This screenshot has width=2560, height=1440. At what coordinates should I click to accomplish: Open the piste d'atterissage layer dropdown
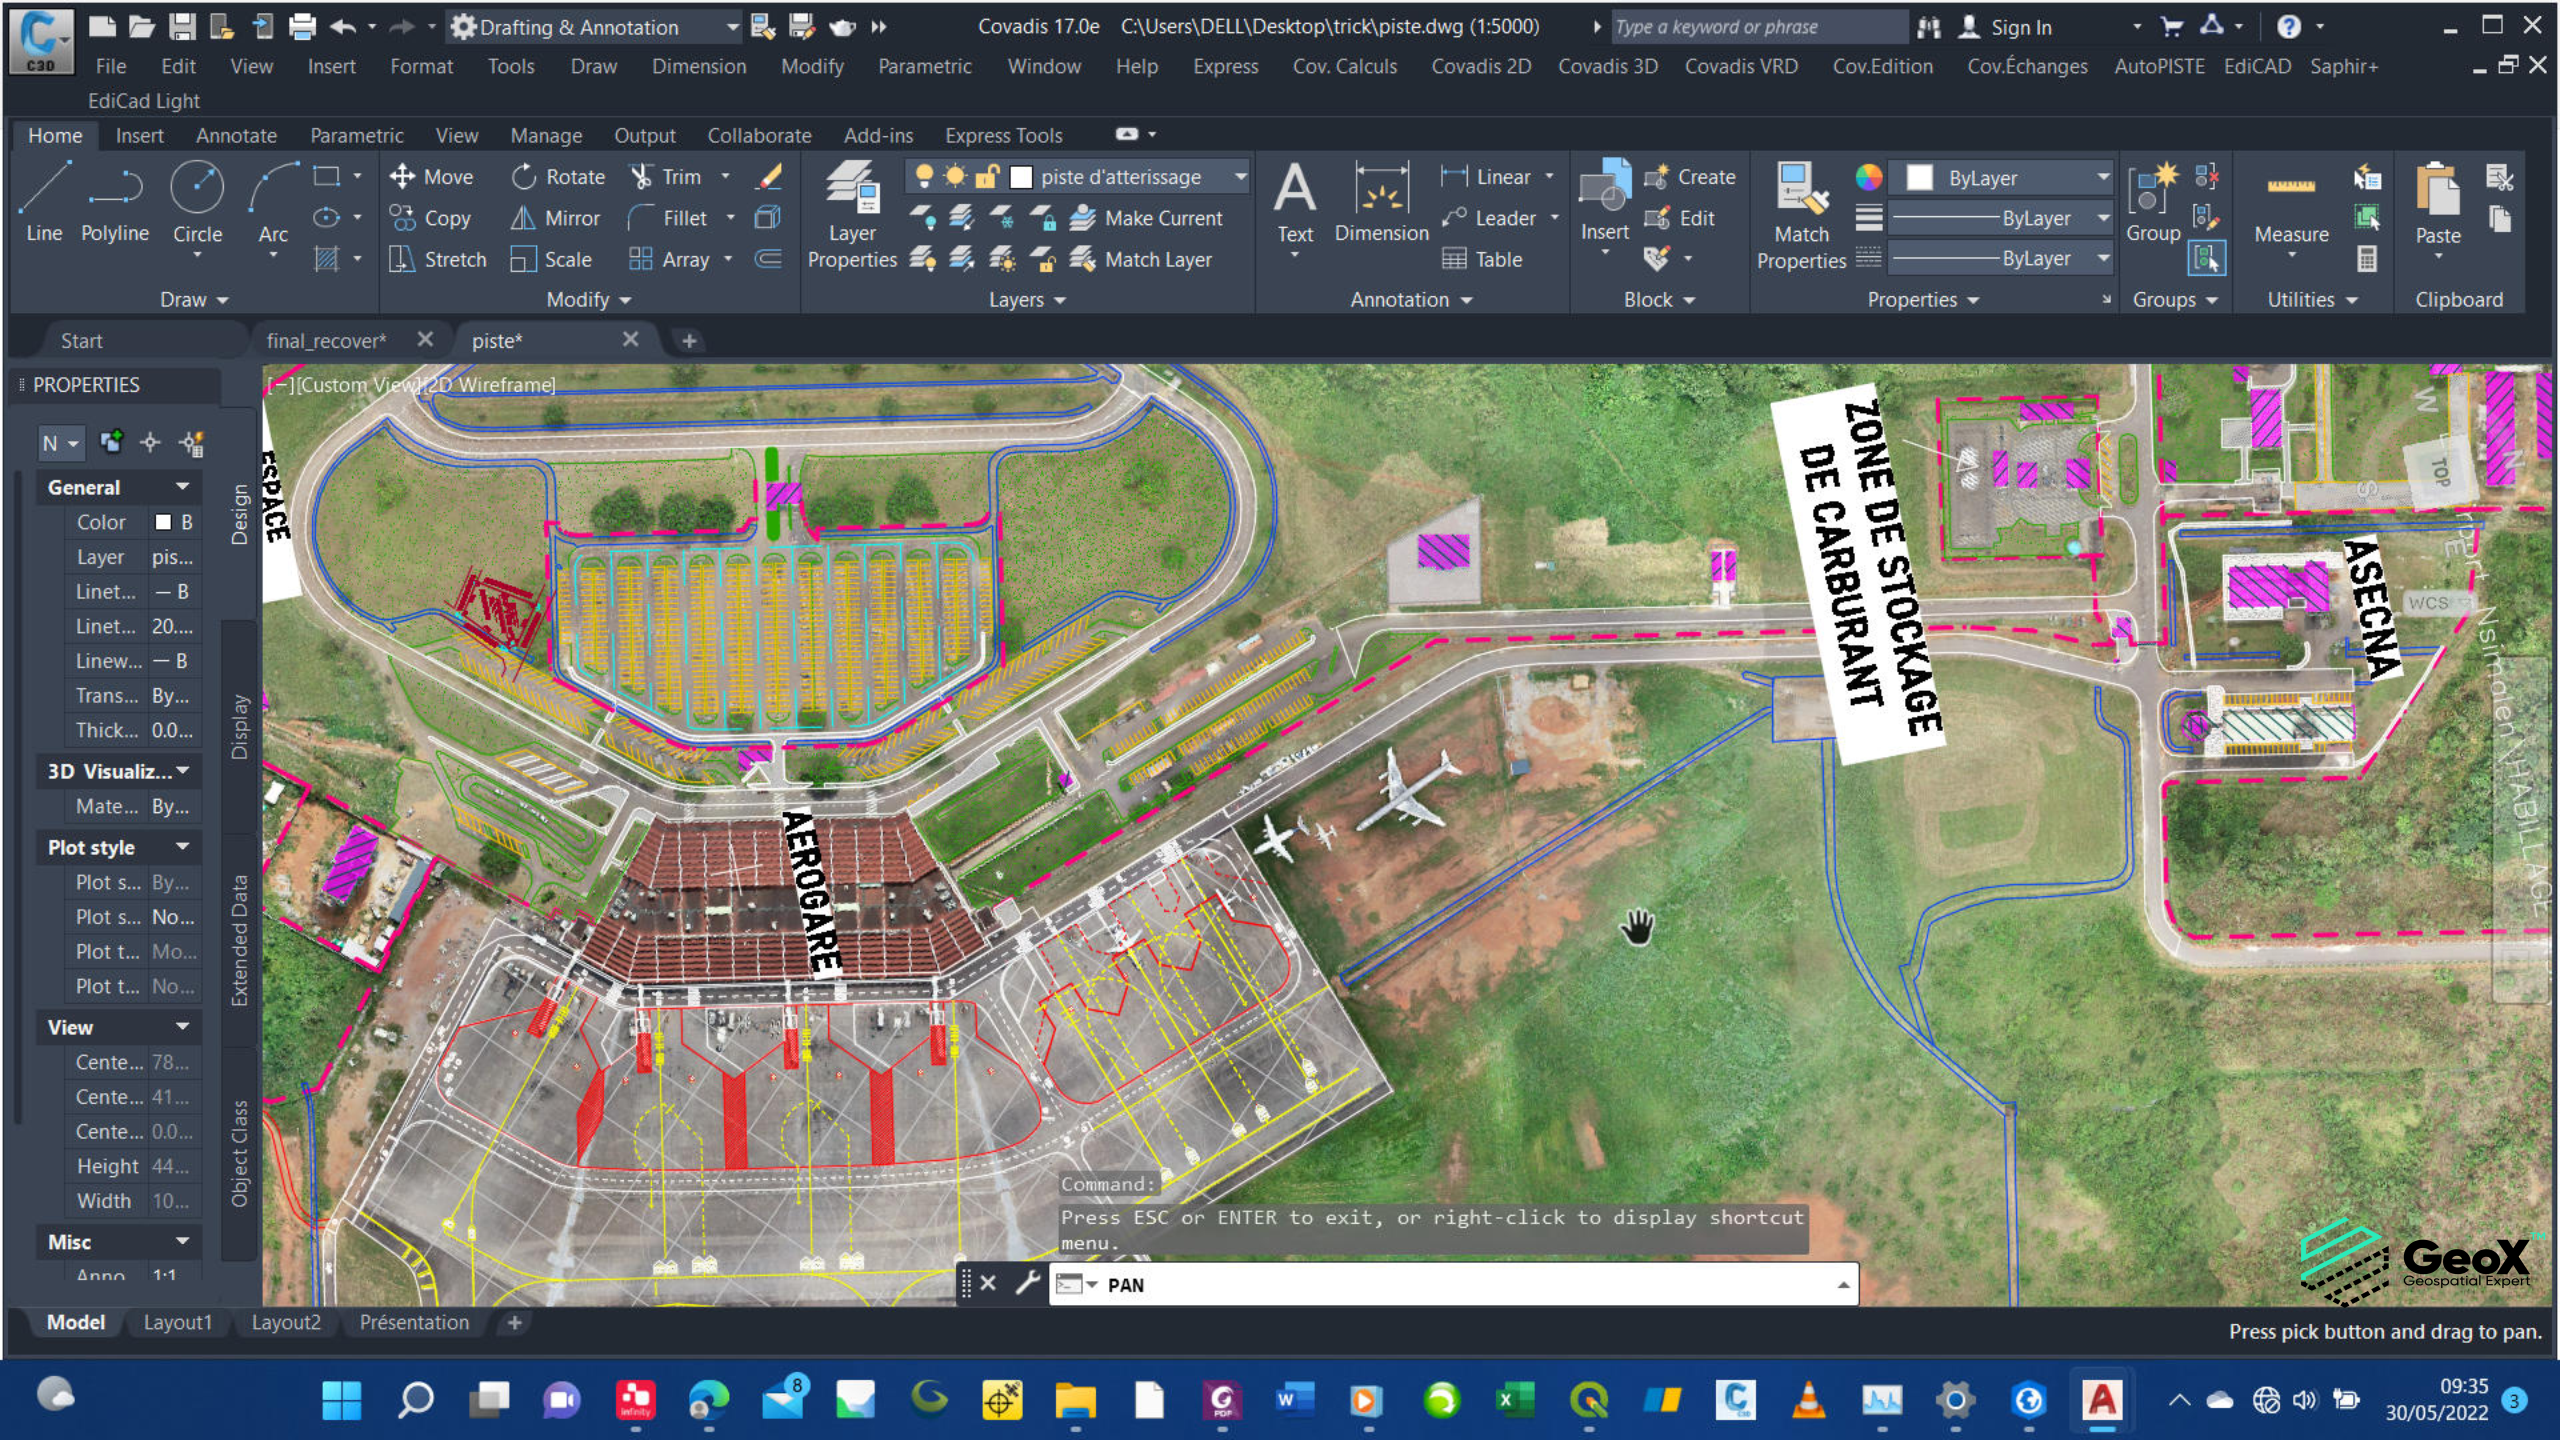(1240, 176)
